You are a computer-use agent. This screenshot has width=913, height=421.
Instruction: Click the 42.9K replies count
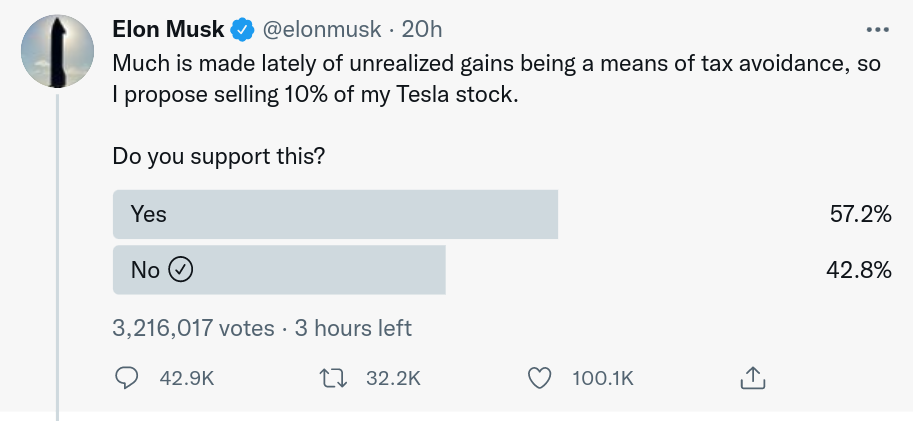[x=187, y=379]
